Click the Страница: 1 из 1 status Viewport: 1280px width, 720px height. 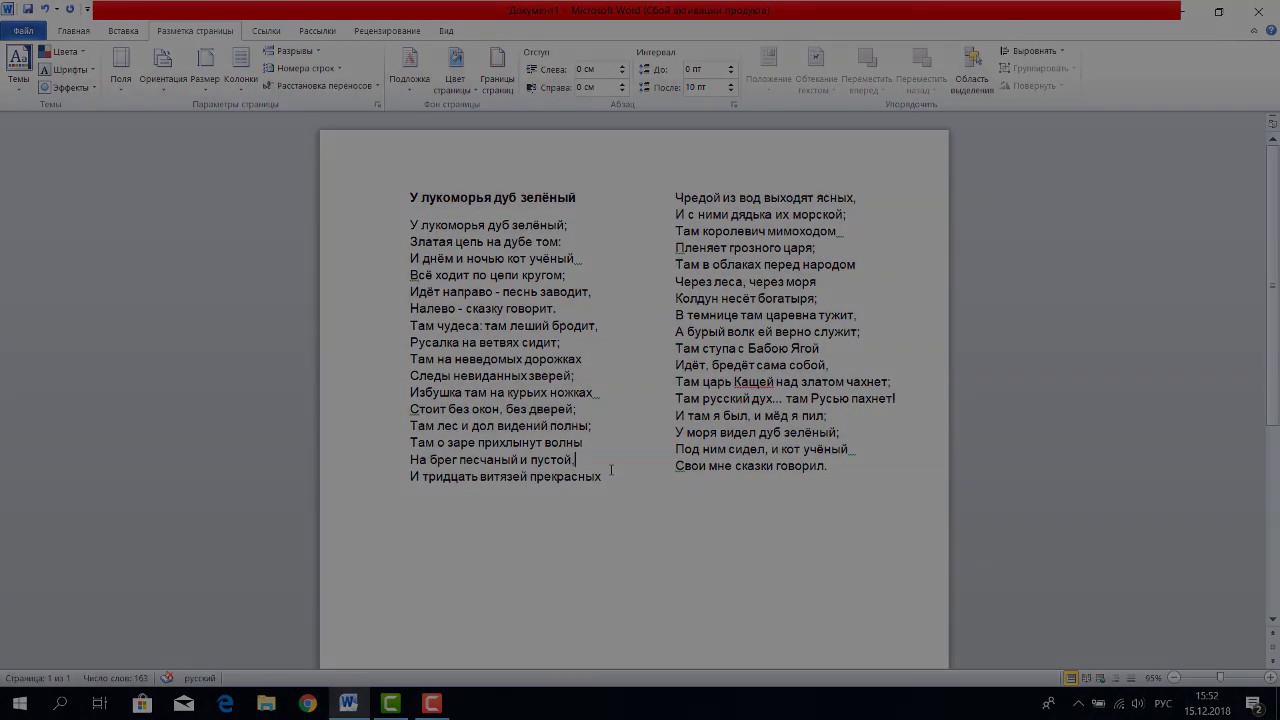click(37, 678)
